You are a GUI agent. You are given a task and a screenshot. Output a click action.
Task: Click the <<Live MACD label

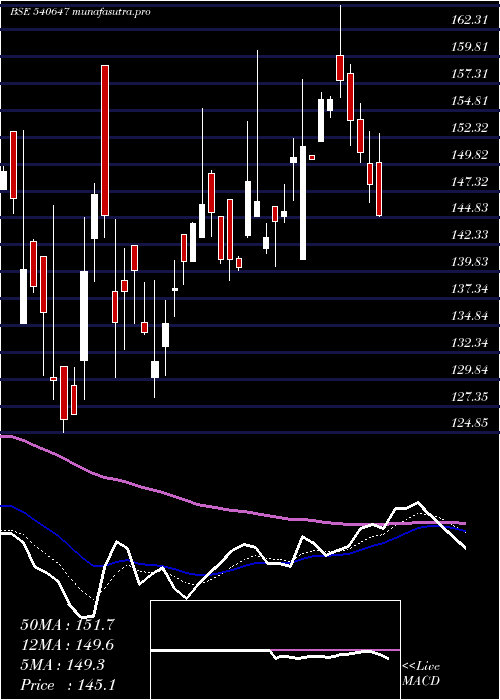[421, 674]
